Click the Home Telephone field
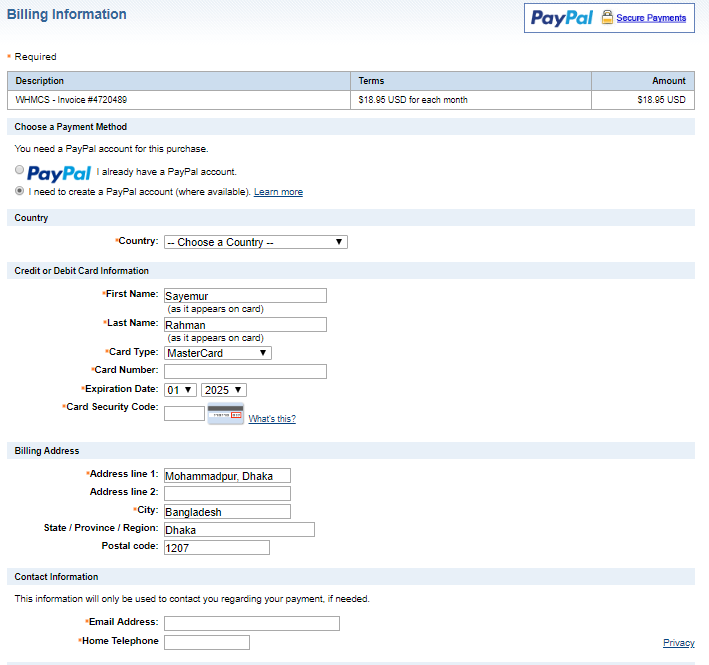 207,642
